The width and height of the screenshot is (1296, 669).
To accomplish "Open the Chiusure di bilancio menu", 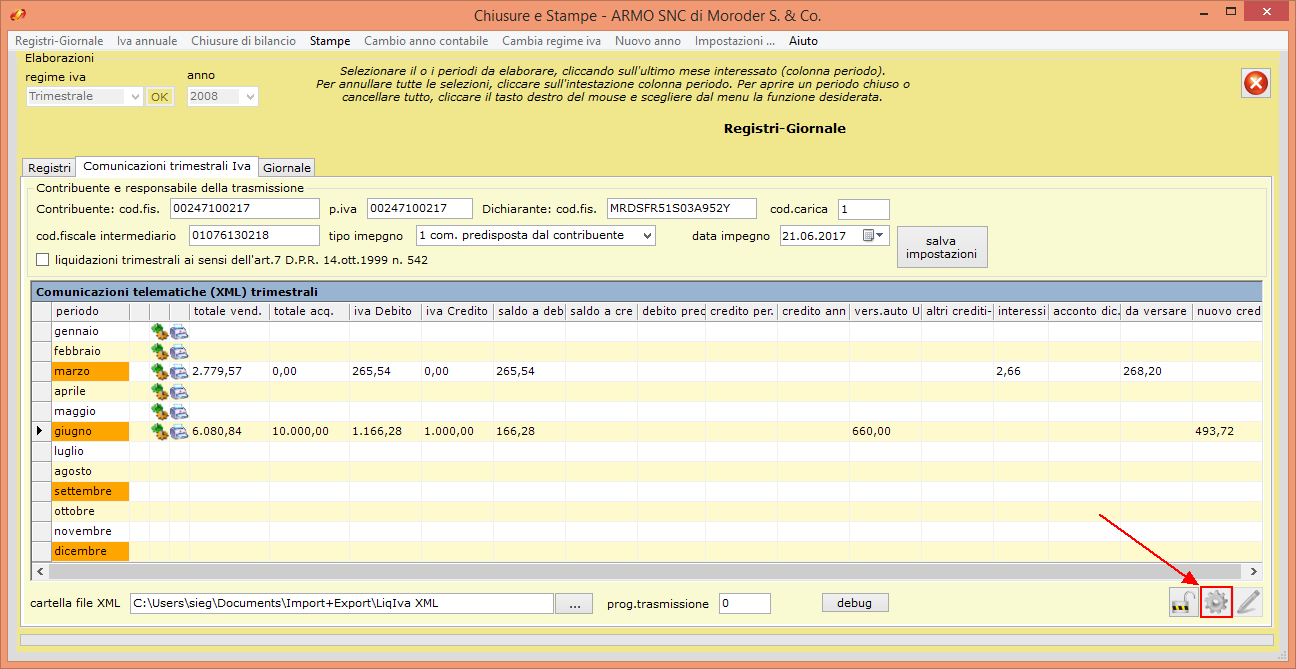I will pyautogui.click(x=243, y=41).
